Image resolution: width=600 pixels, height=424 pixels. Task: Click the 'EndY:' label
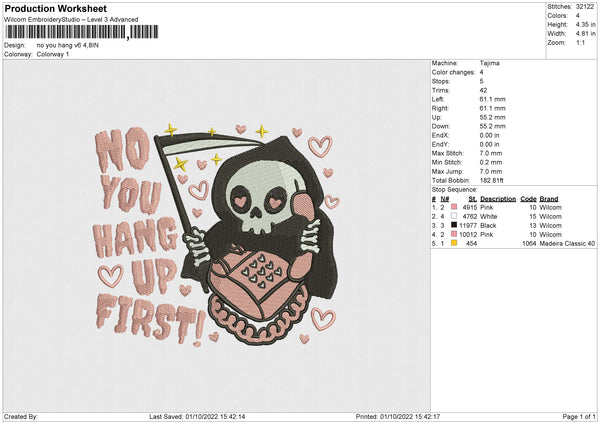[x=440, y=144]
